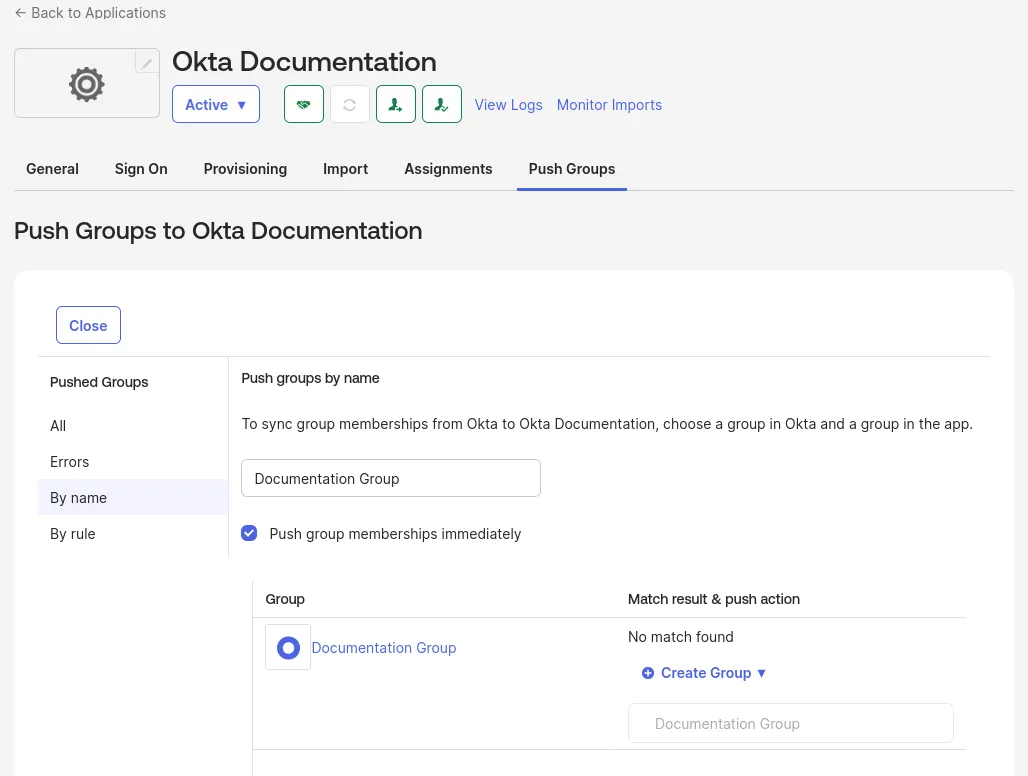Open the Documentation Group link

point(384,648)
